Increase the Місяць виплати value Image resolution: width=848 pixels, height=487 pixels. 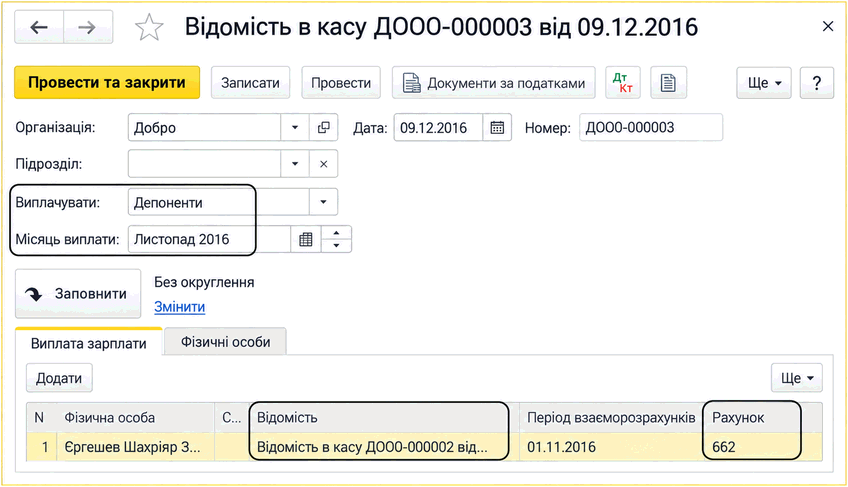click(336, 233)
